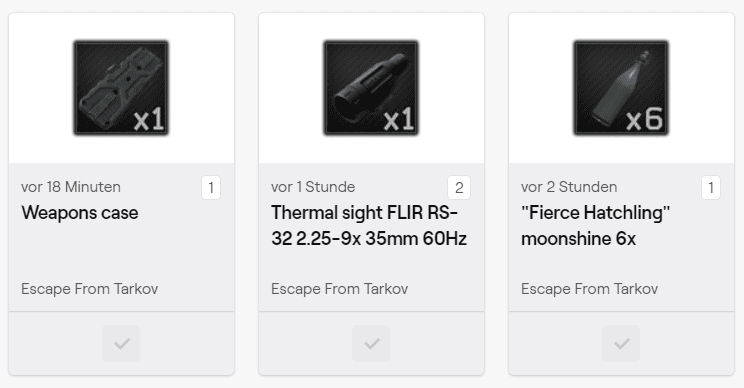Open the Weapons case title link
Image resolution: width=744 pixels, height=388 pixels.
click(80, 213)
